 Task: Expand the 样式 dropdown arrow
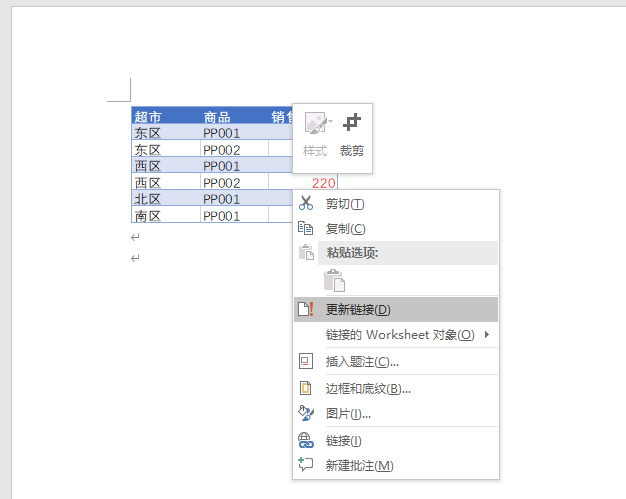point(331,121)
